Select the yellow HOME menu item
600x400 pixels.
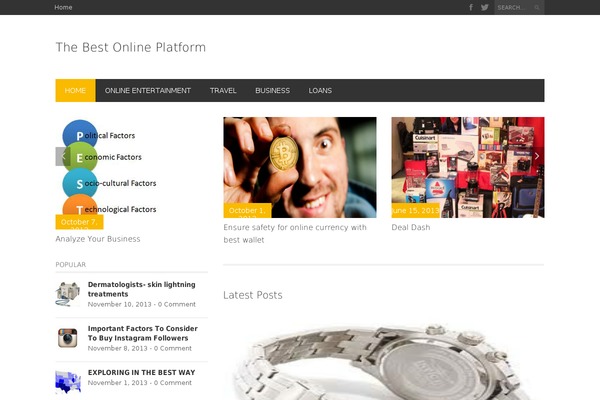[x=75, y=90]
